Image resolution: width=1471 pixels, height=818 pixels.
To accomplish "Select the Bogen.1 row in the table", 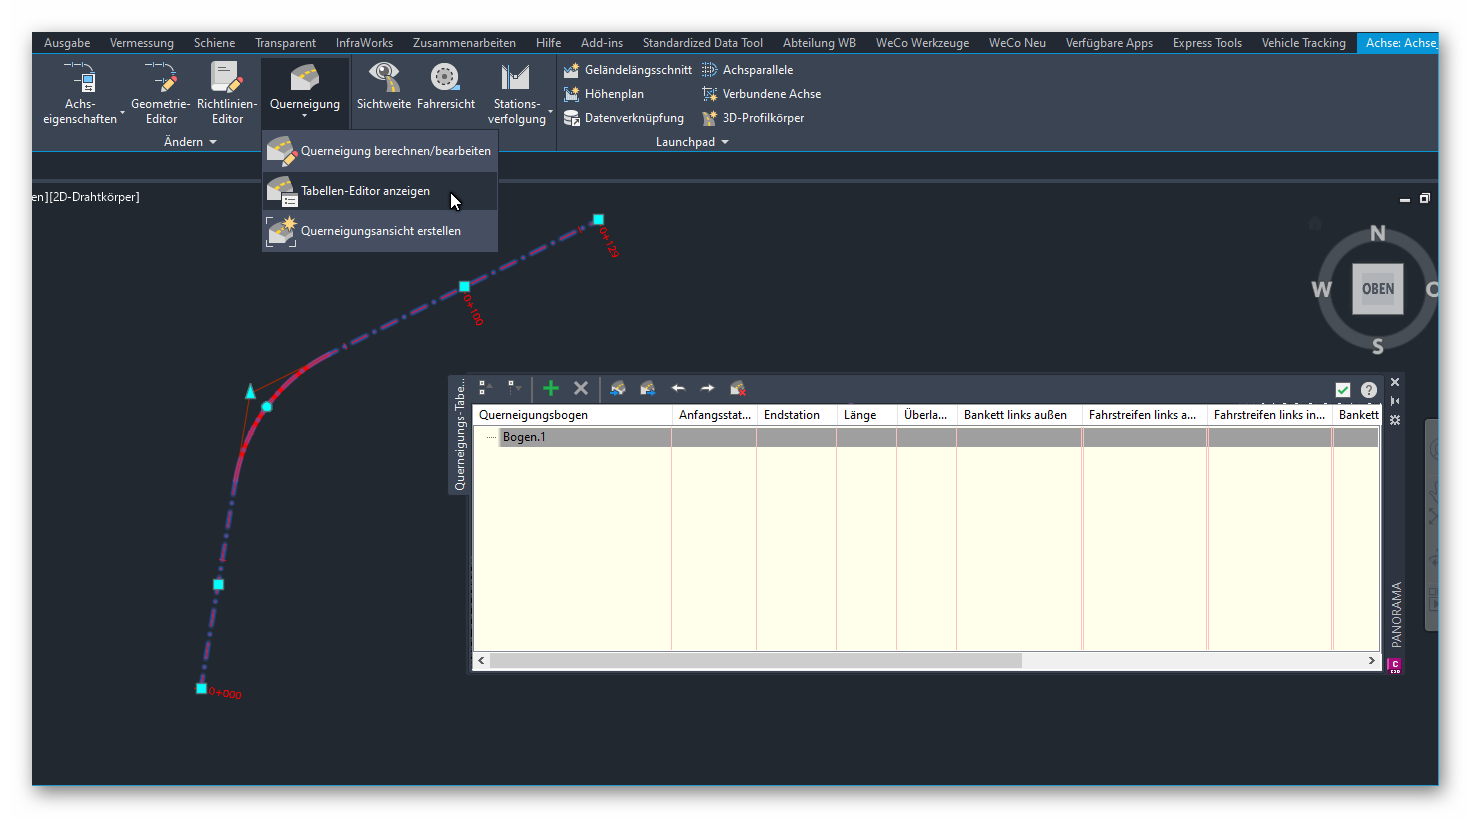I will pyautogui.click(x=526, y=436).
